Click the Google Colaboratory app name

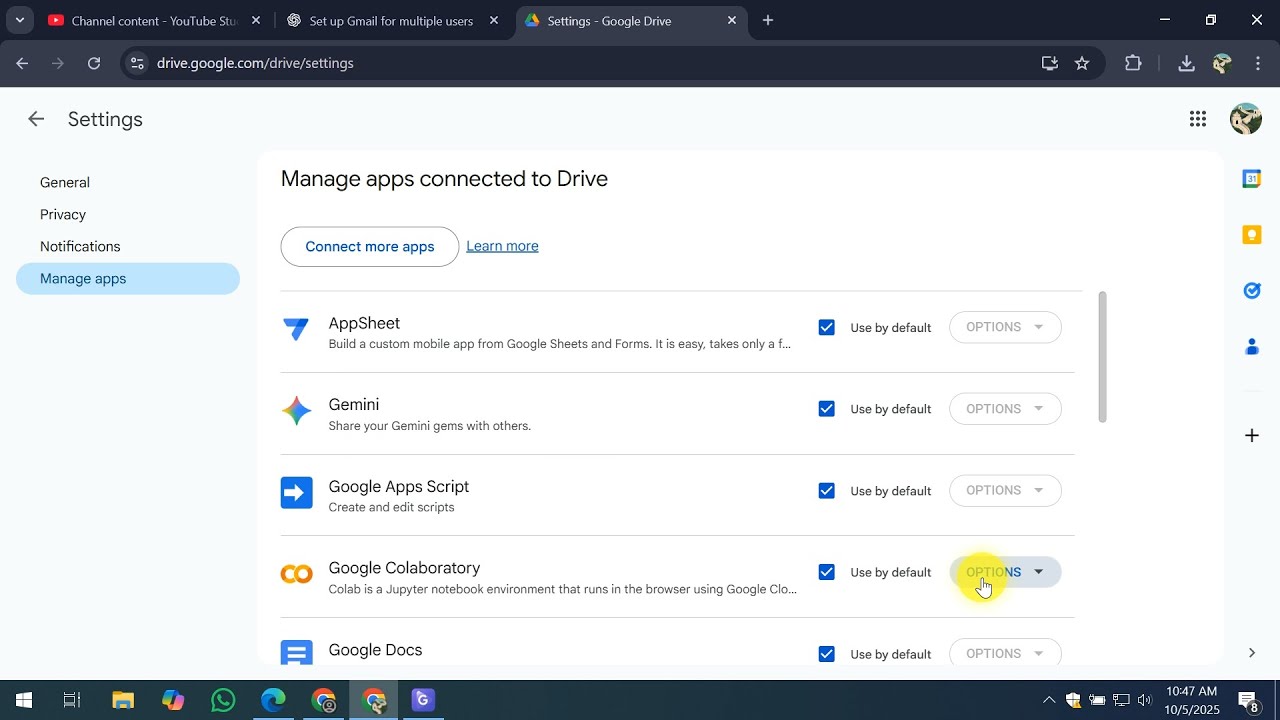coord(404,568)
